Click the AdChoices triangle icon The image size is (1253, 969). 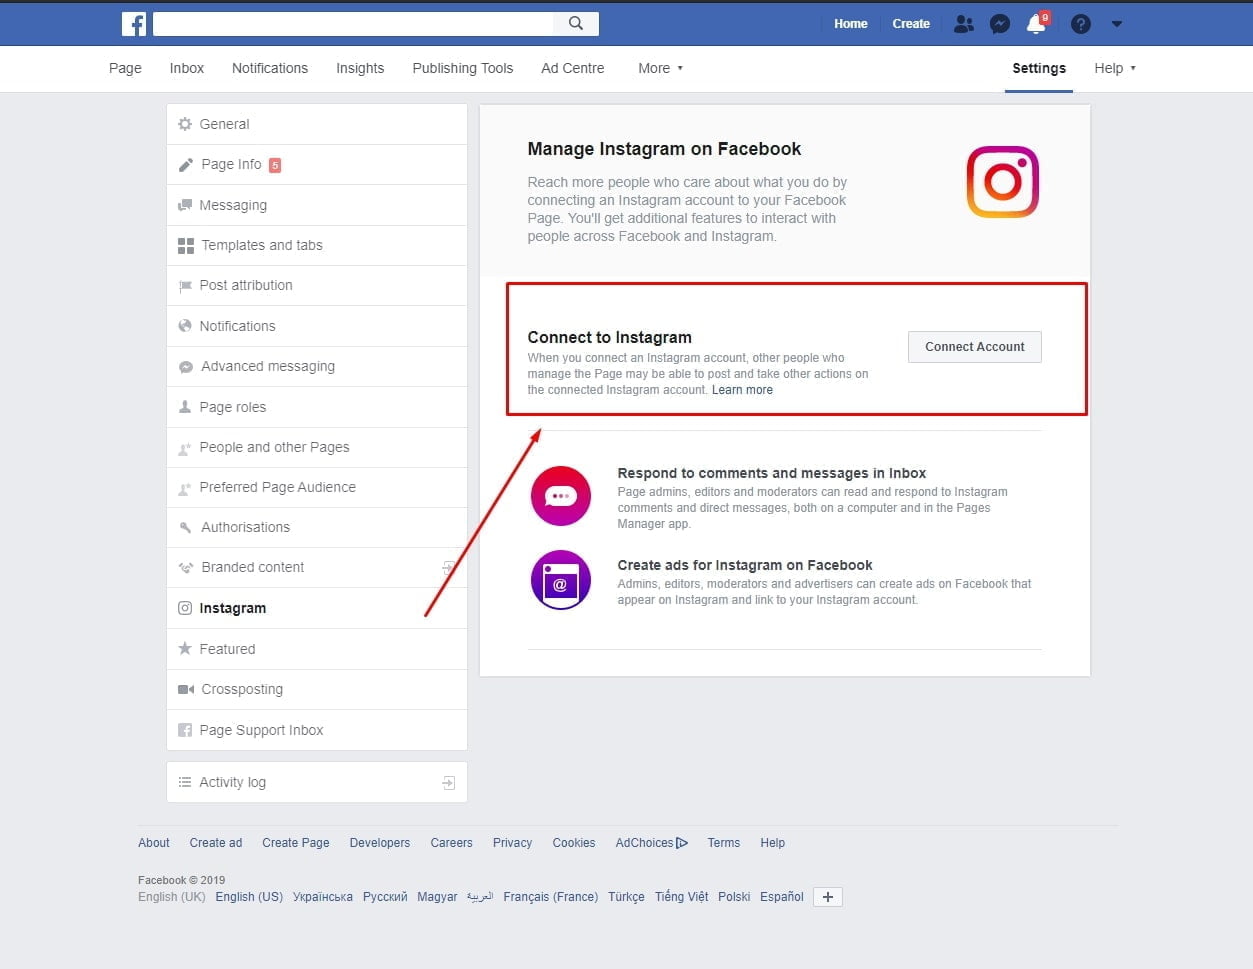pyautogui.click(x=682, y=843)
